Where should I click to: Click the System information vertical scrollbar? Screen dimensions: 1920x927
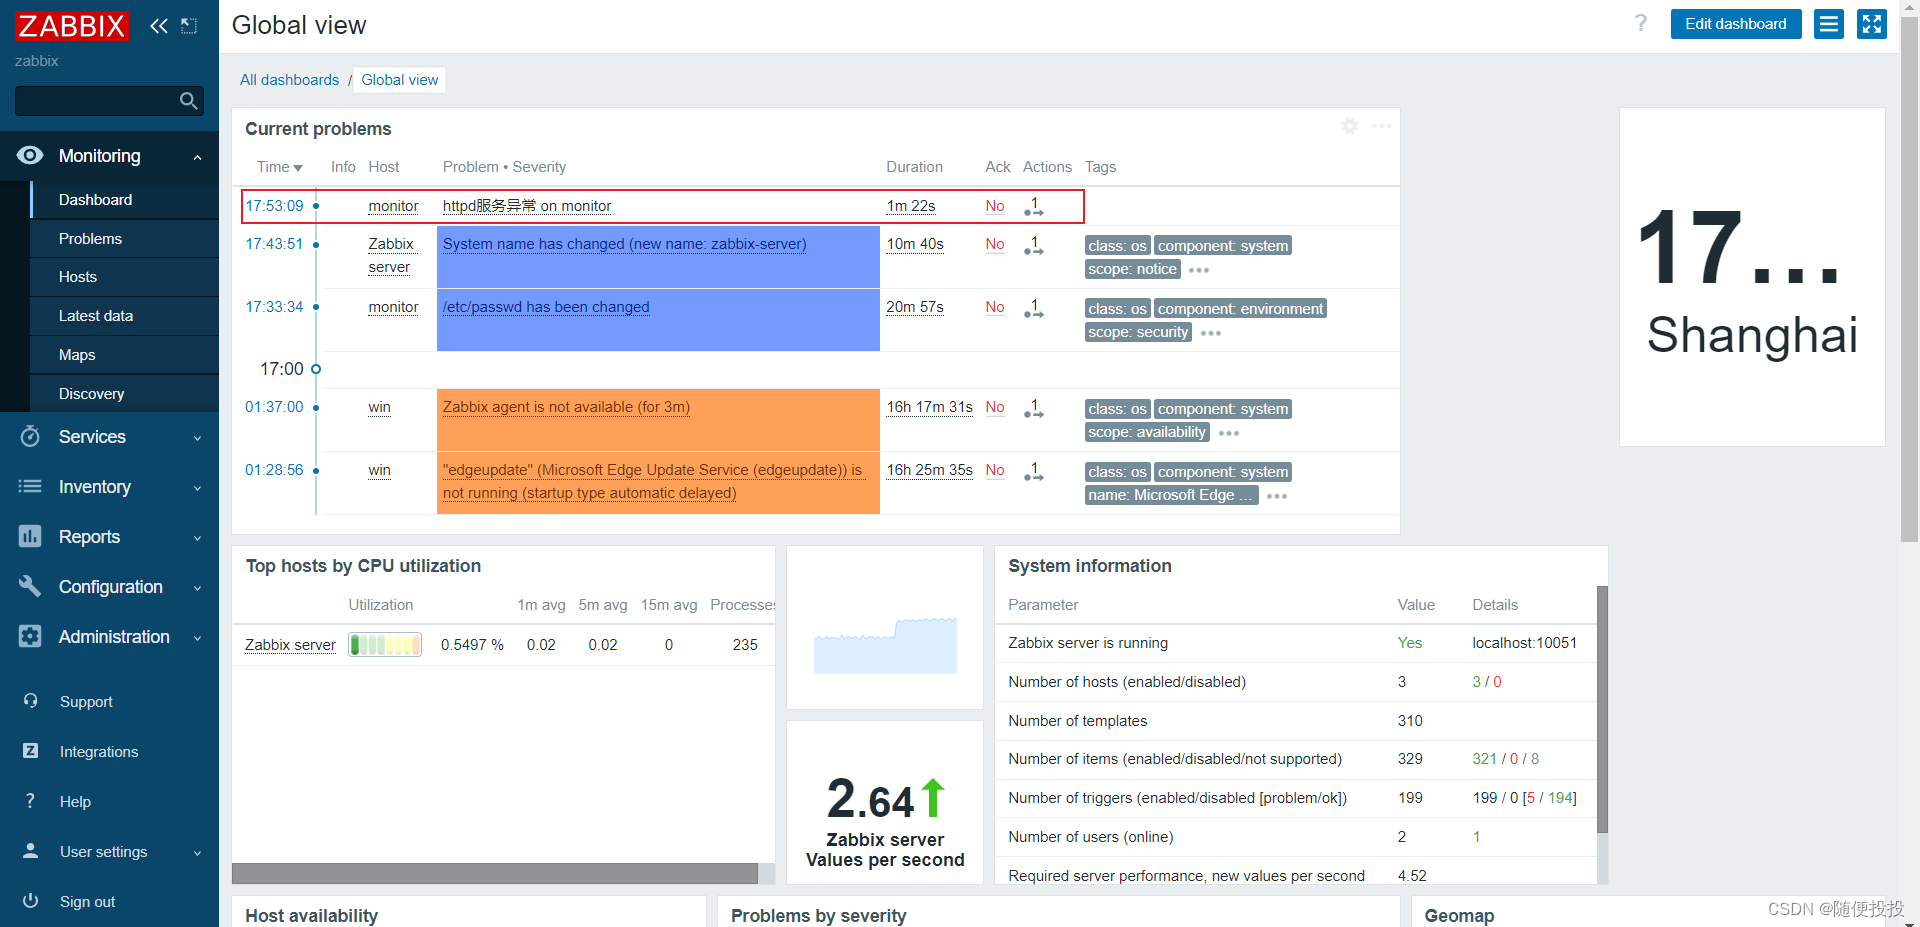tap(1602, 710)
